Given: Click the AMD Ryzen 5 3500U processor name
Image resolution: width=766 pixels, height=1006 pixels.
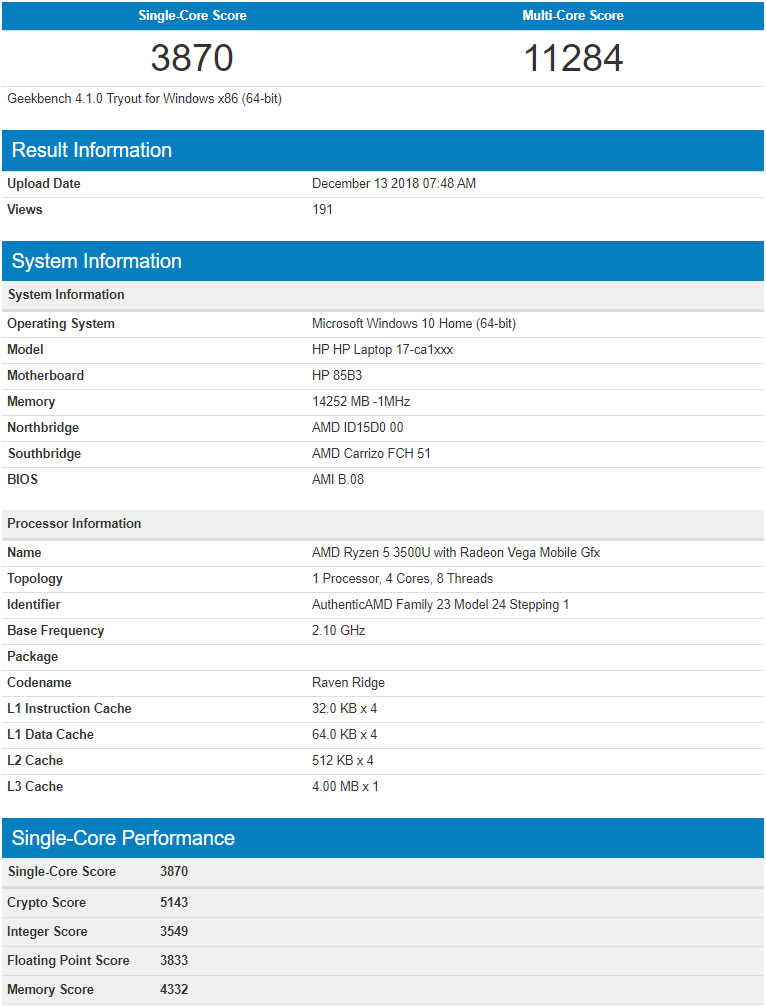Looking at the screenshot, I should [x=455, y=552].
